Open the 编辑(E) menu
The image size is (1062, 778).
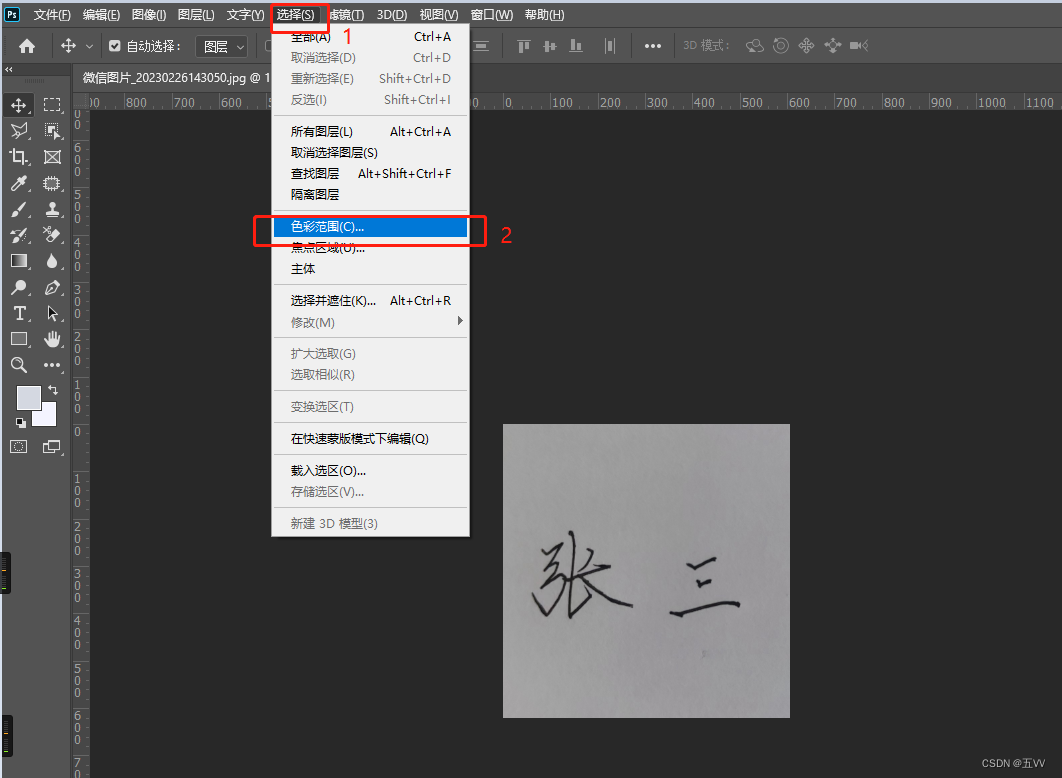coord(101,14)
